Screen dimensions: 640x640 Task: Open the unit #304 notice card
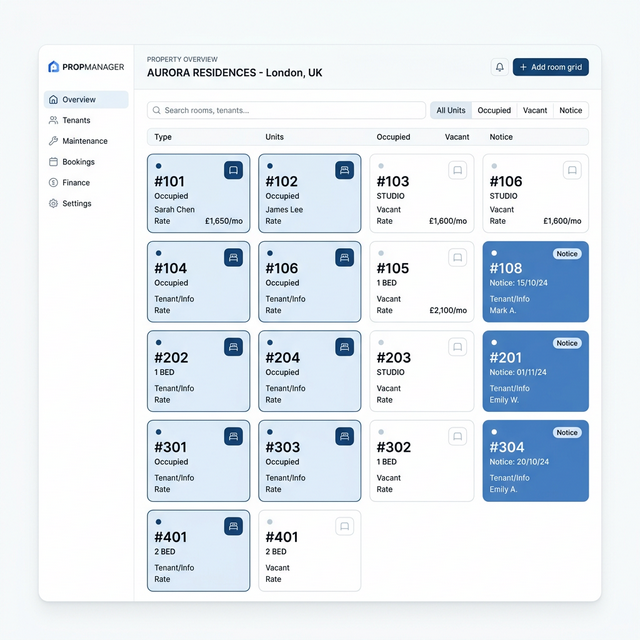pos(536,461)
